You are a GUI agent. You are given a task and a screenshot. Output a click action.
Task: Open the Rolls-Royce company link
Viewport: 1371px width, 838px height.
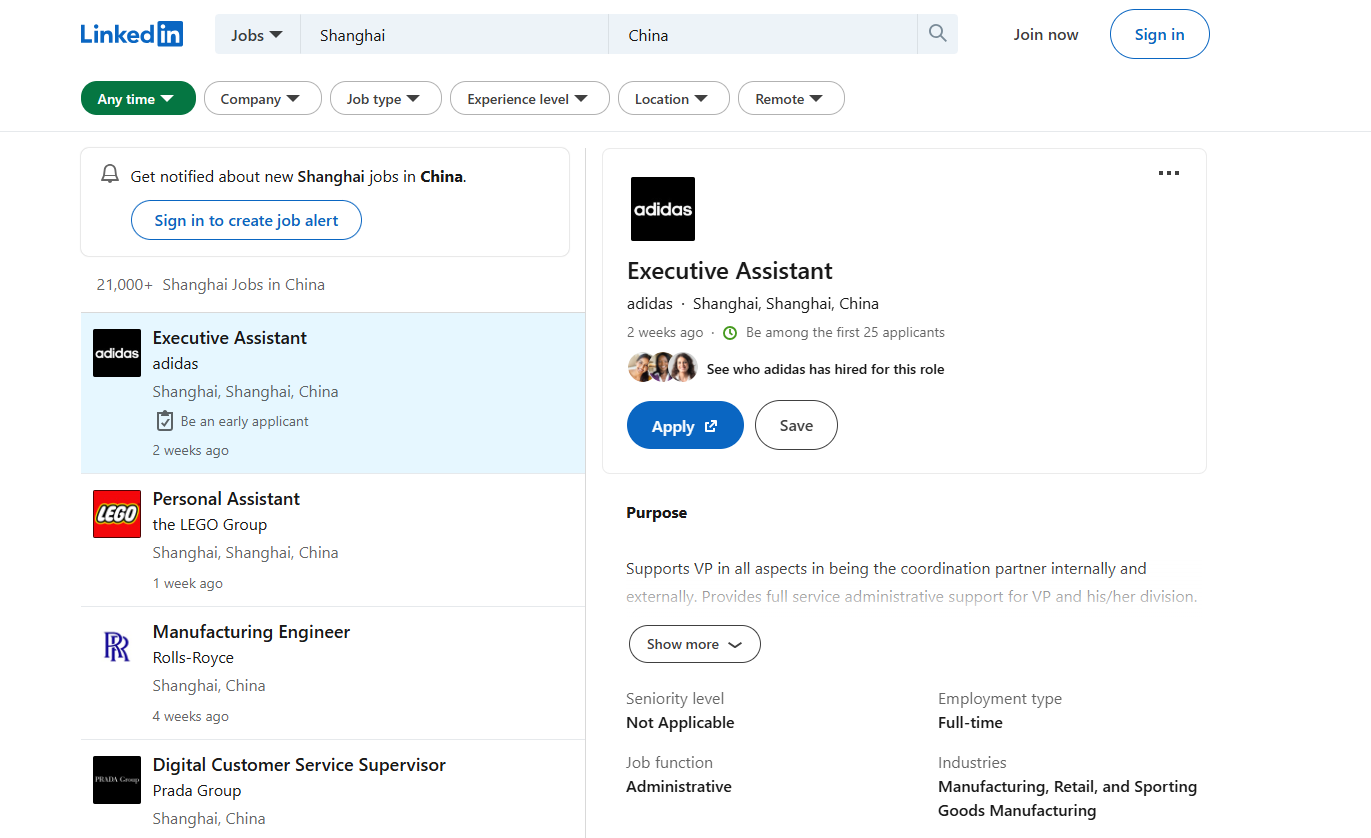(x=193, y=657)
